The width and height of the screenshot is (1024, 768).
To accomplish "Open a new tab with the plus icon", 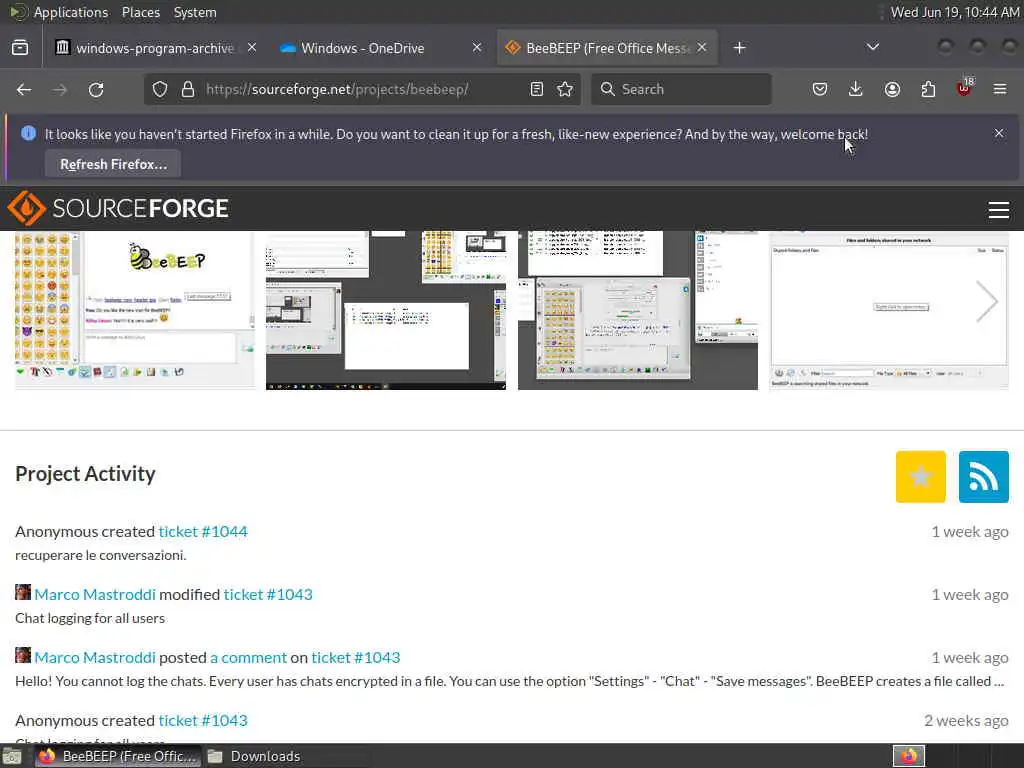I will (739, 48).
